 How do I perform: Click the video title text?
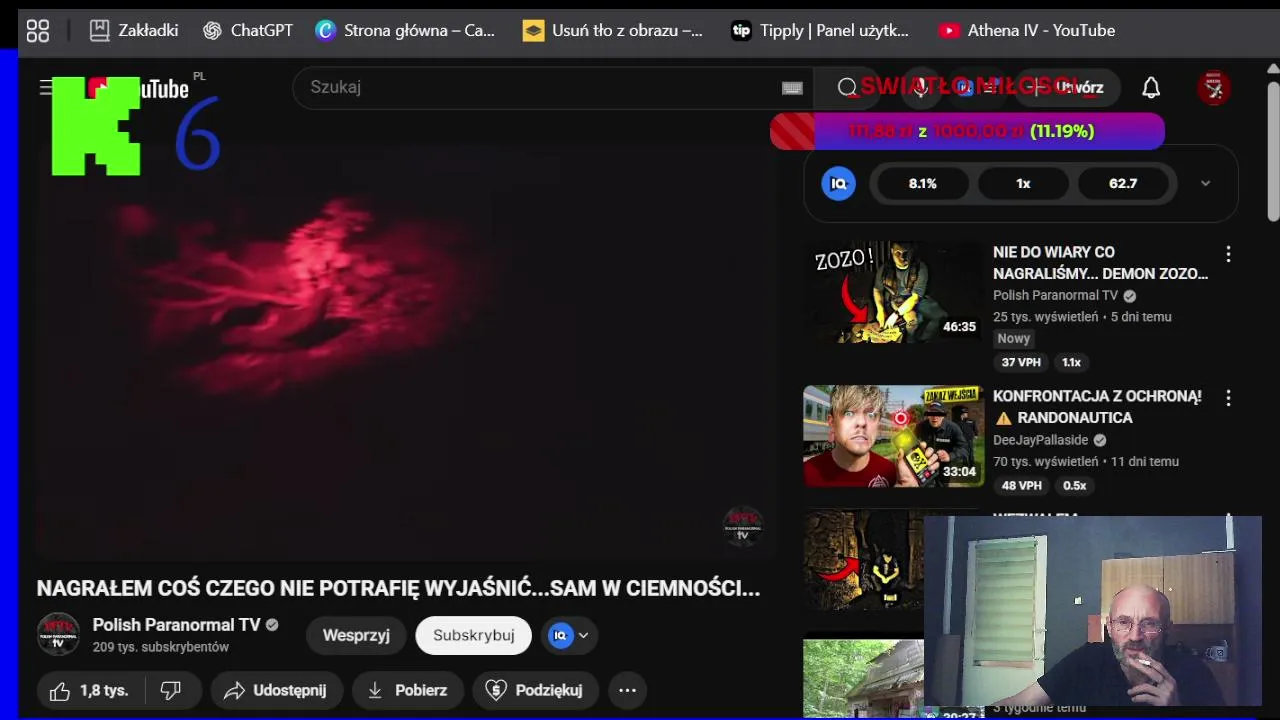pos(399,588)
